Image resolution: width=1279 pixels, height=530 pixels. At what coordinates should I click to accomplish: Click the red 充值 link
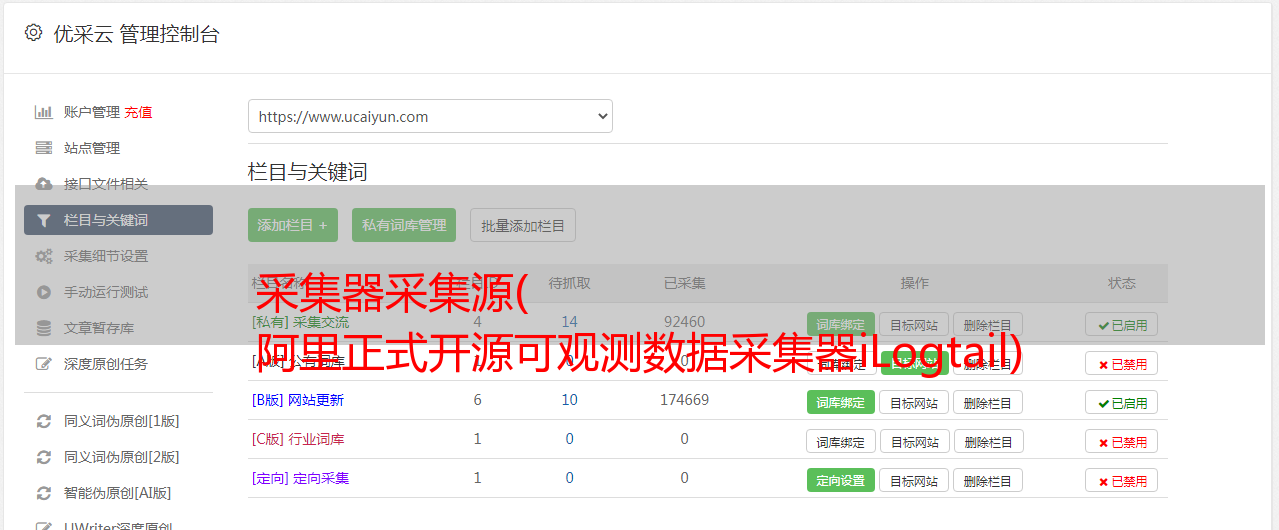[139, 112]
